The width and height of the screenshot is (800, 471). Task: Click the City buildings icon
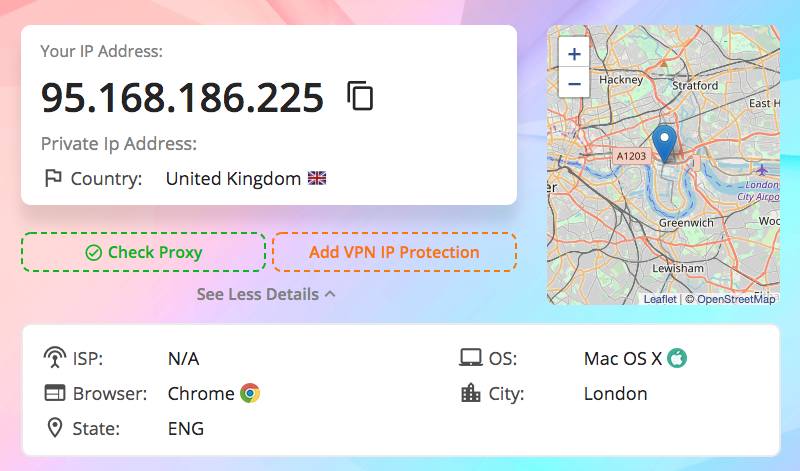point(470,393)
